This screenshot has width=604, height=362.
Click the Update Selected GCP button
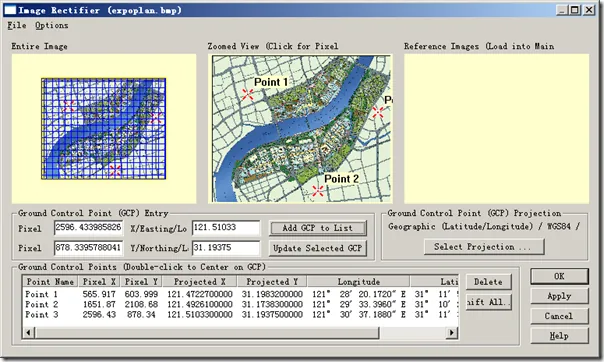tap(317, 248)
